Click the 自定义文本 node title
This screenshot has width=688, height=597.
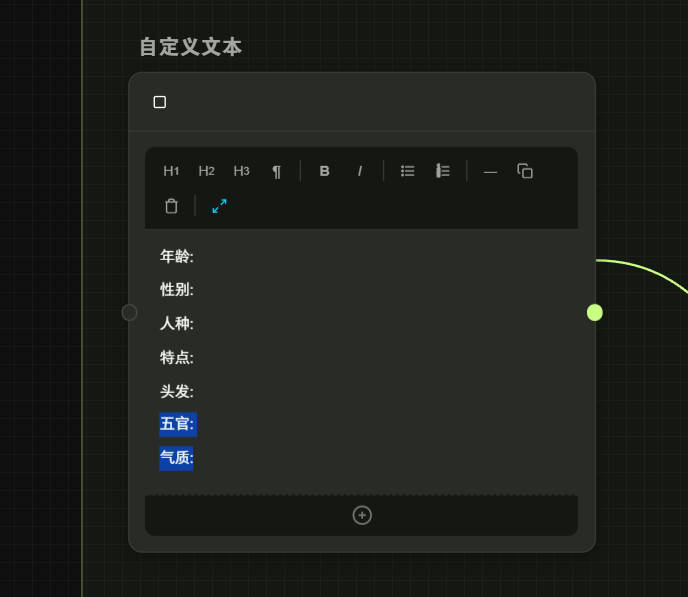[x=190, y=47]
